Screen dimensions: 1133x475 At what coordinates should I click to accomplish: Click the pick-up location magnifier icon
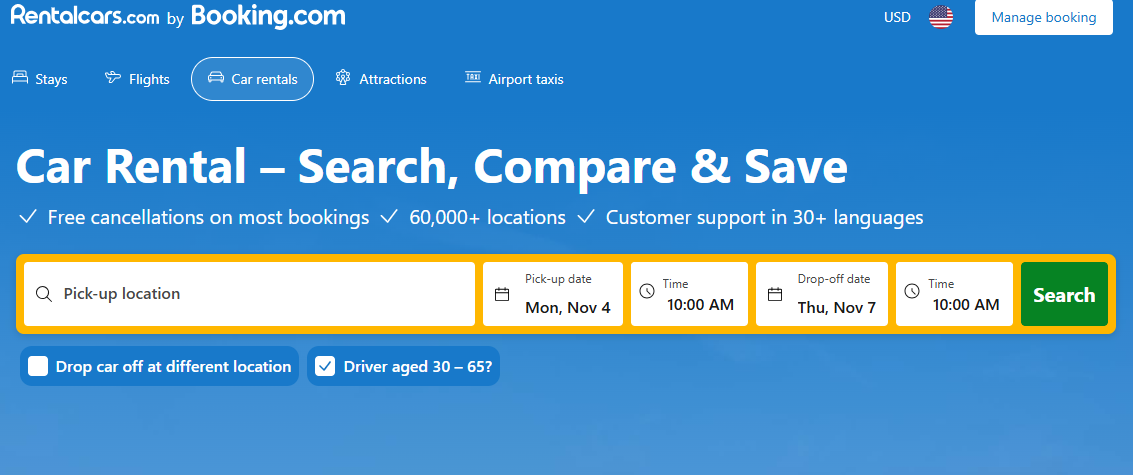[43, 294]
